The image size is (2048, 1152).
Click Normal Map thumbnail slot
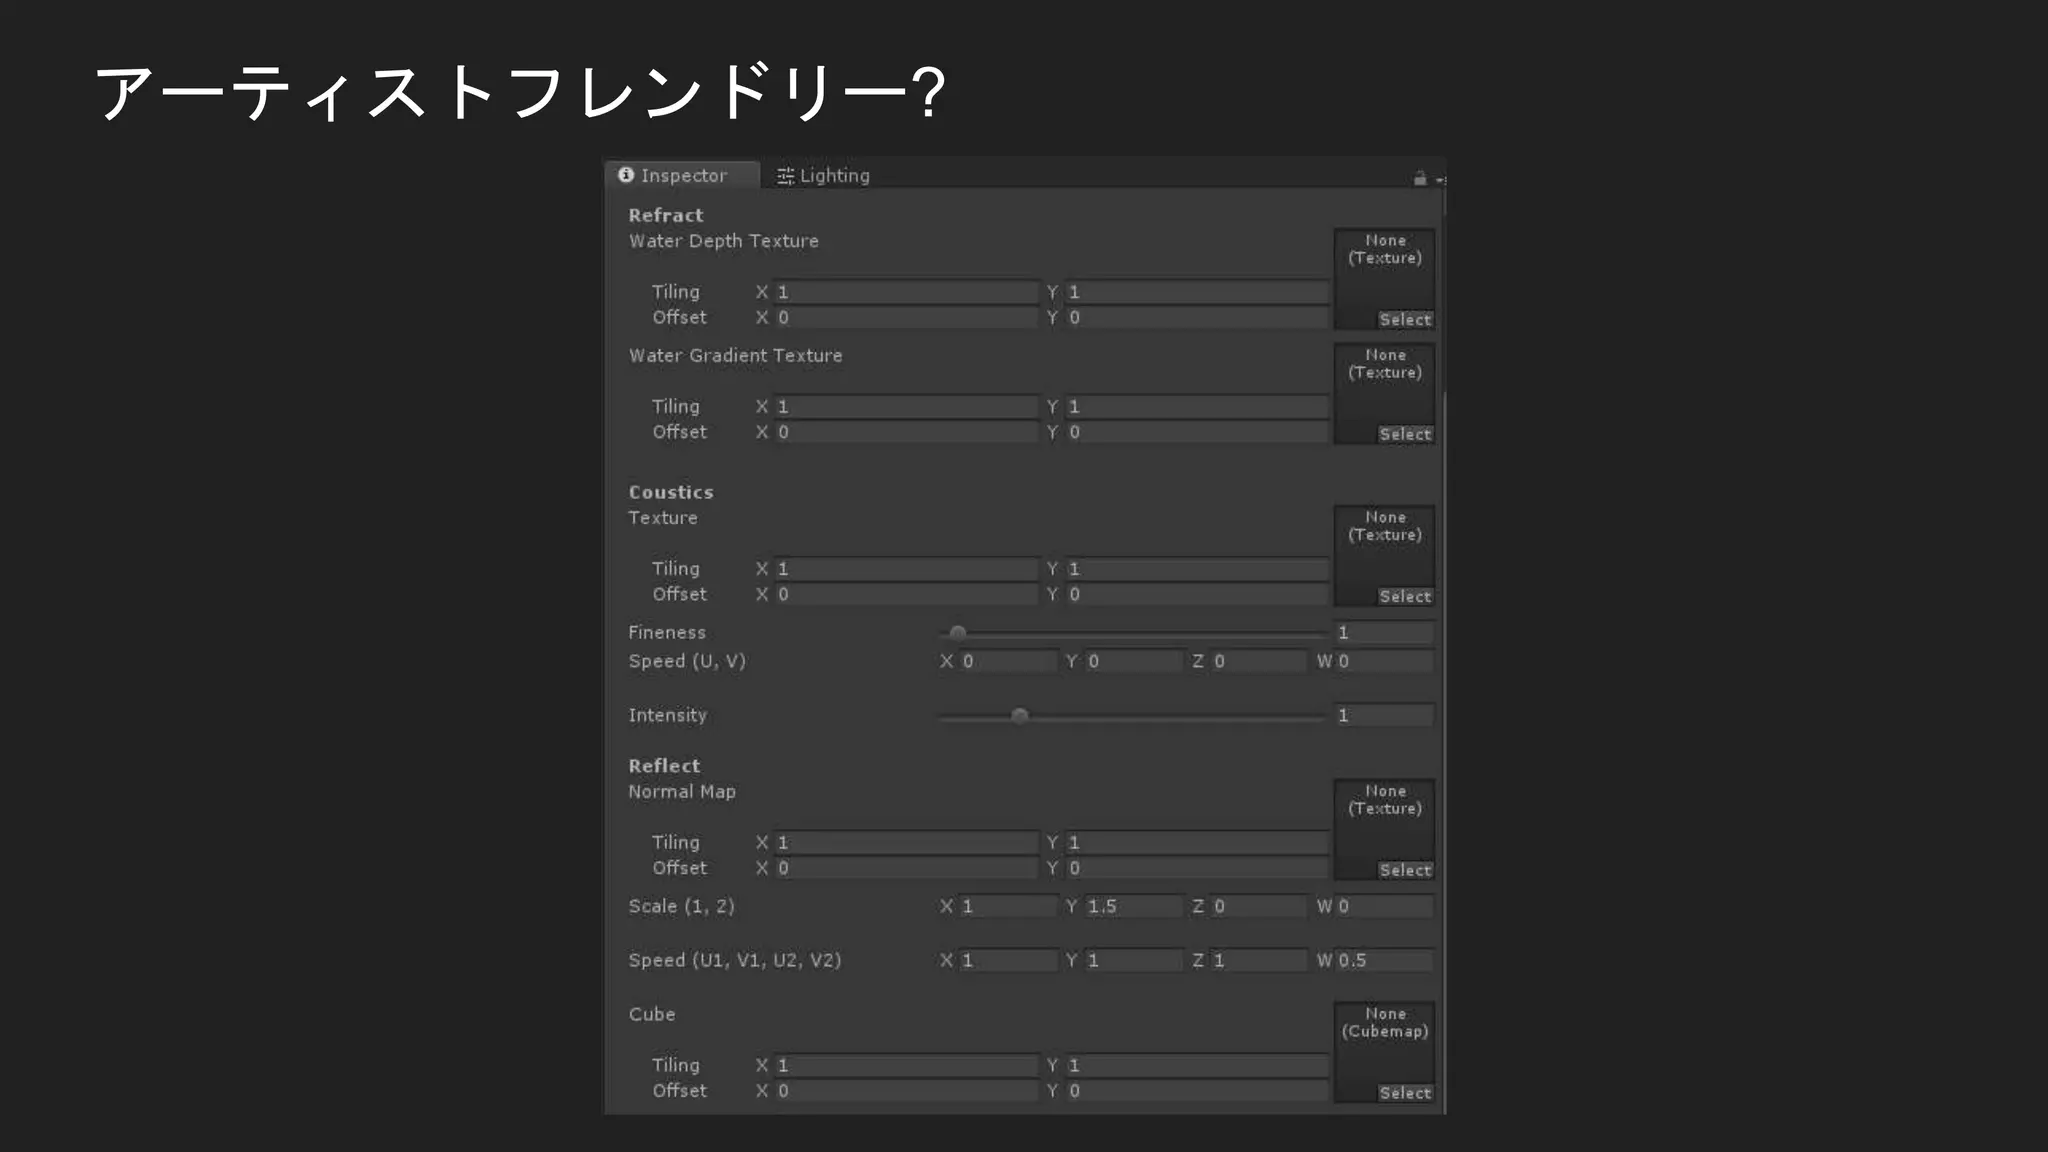pos(1385,829)
